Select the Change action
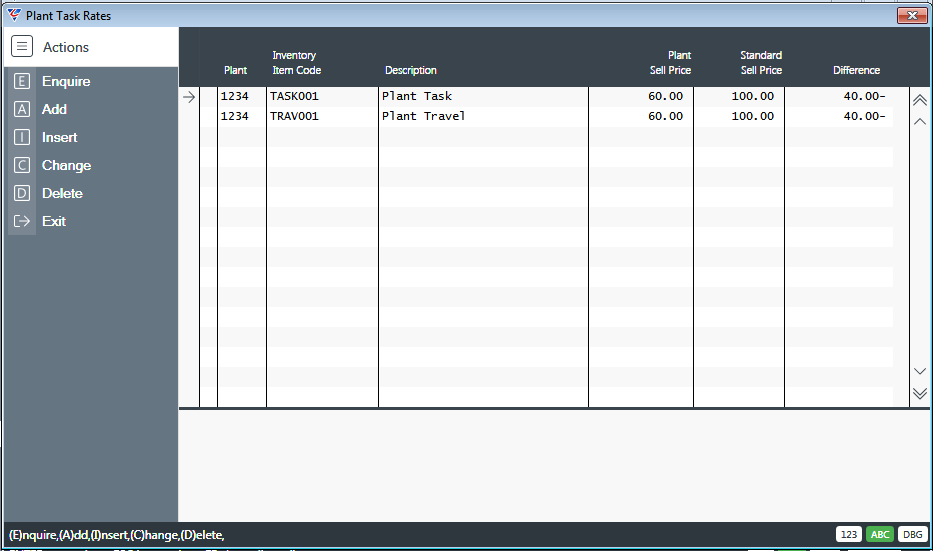935x551 pixels. 66,165
